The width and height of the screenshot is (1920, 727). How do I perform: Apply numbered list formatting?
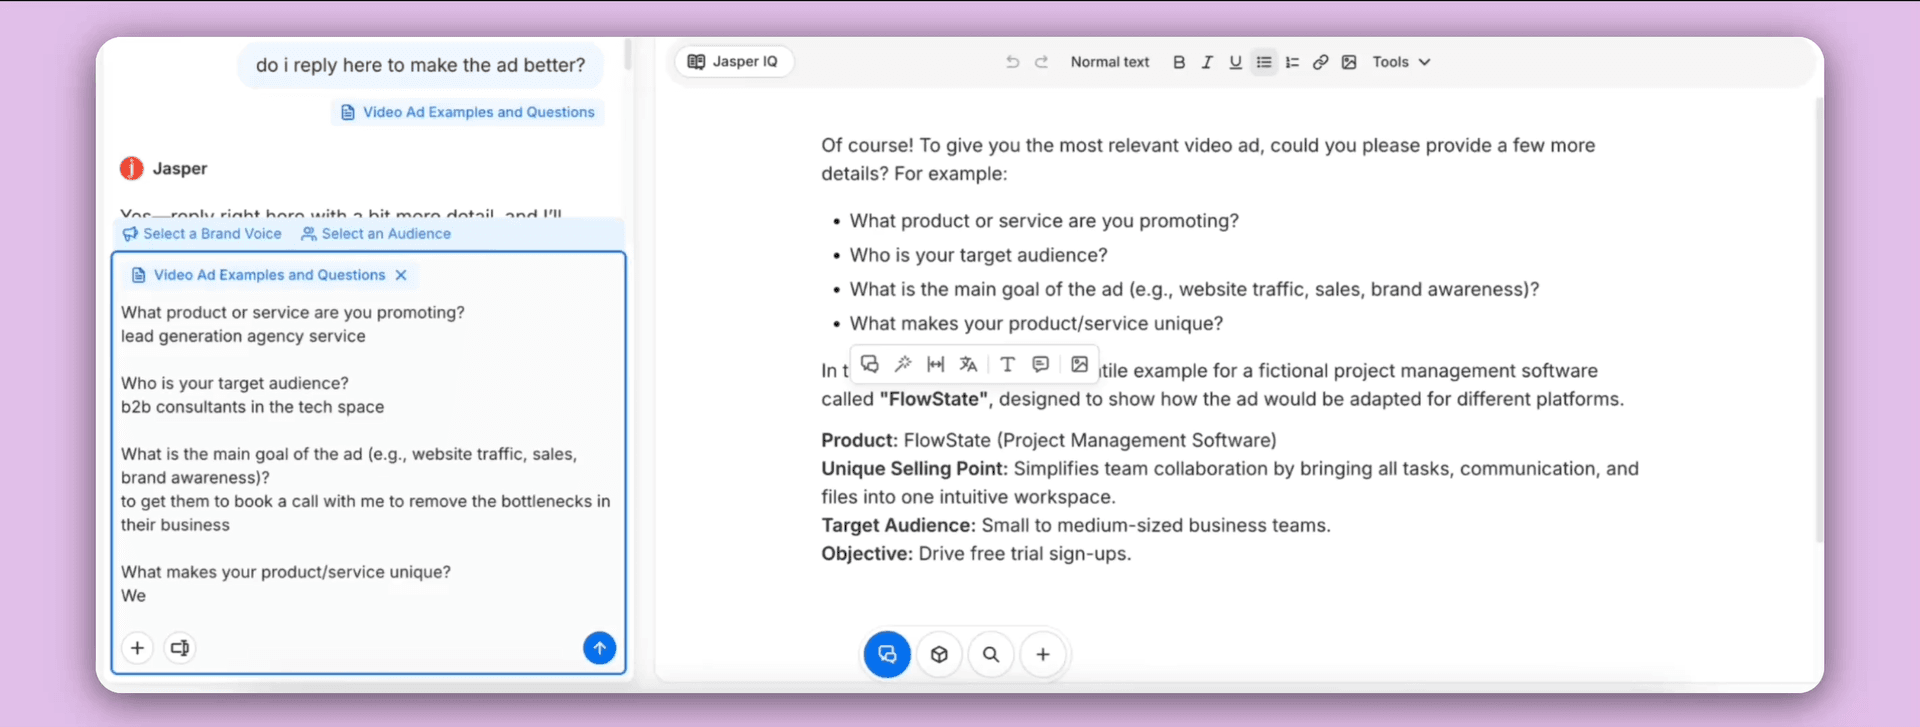(1292, 62)
